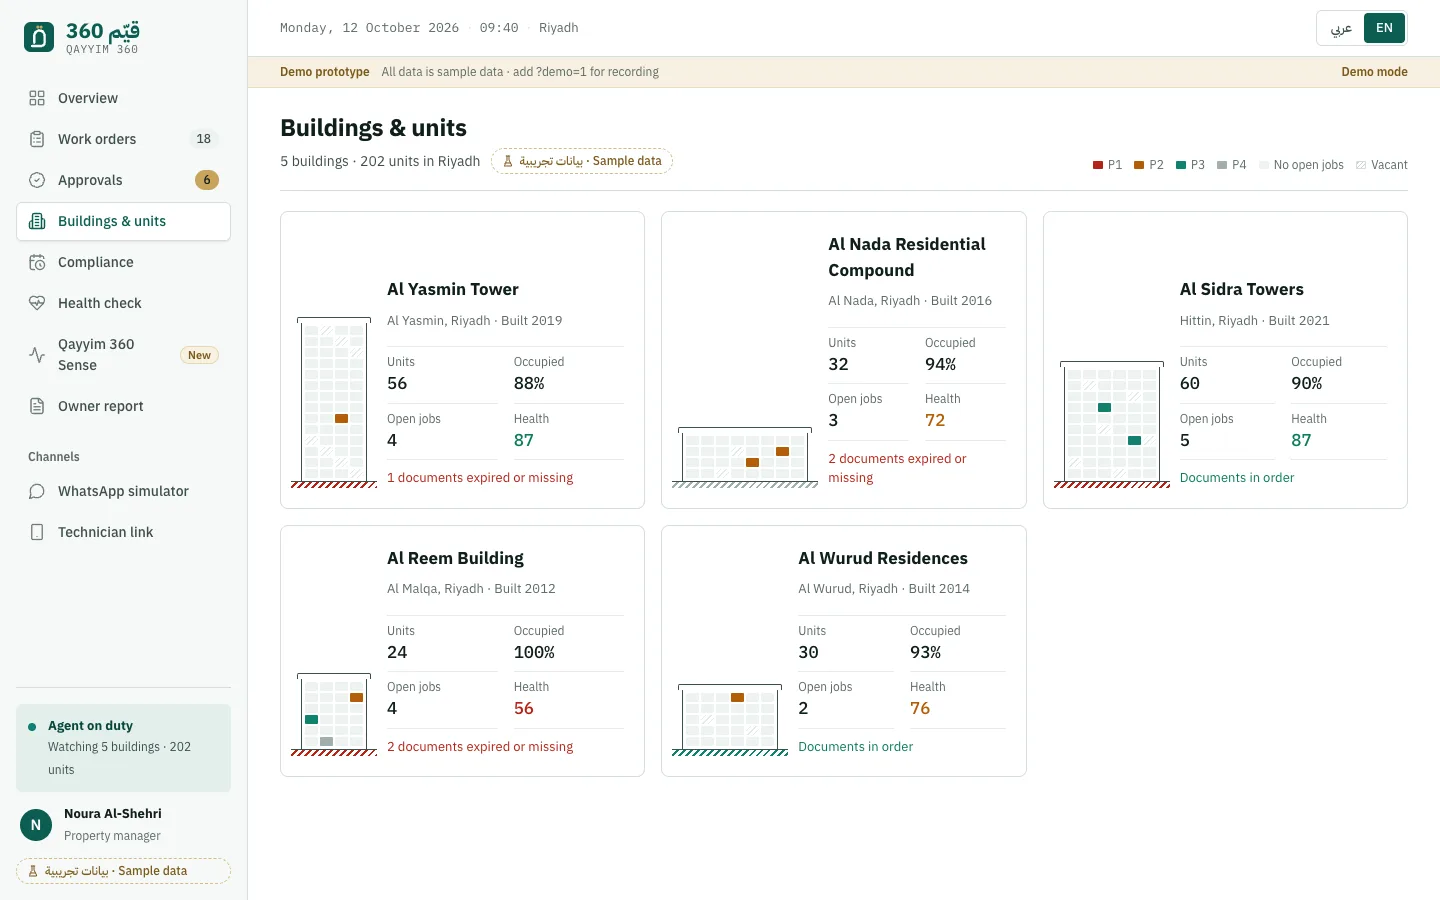Viewport: 1440px width, 900px height.
Task: Click Al Sidra 'Documents in order' status
Action: (x=1237, y=478)
